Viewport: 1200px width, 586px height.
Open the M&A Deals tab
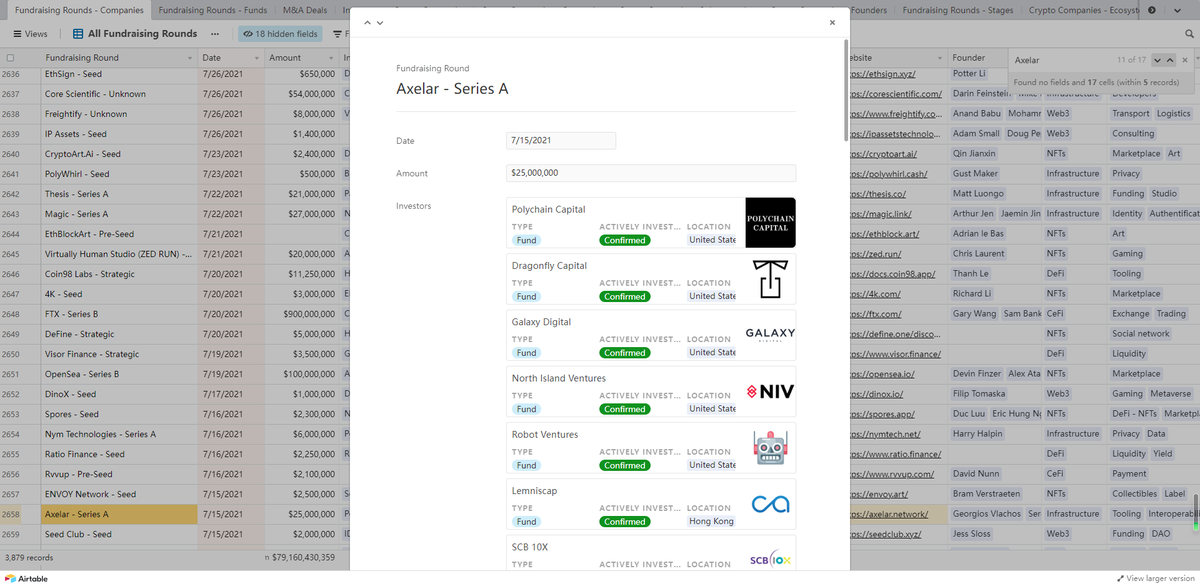tap(304, 10)
